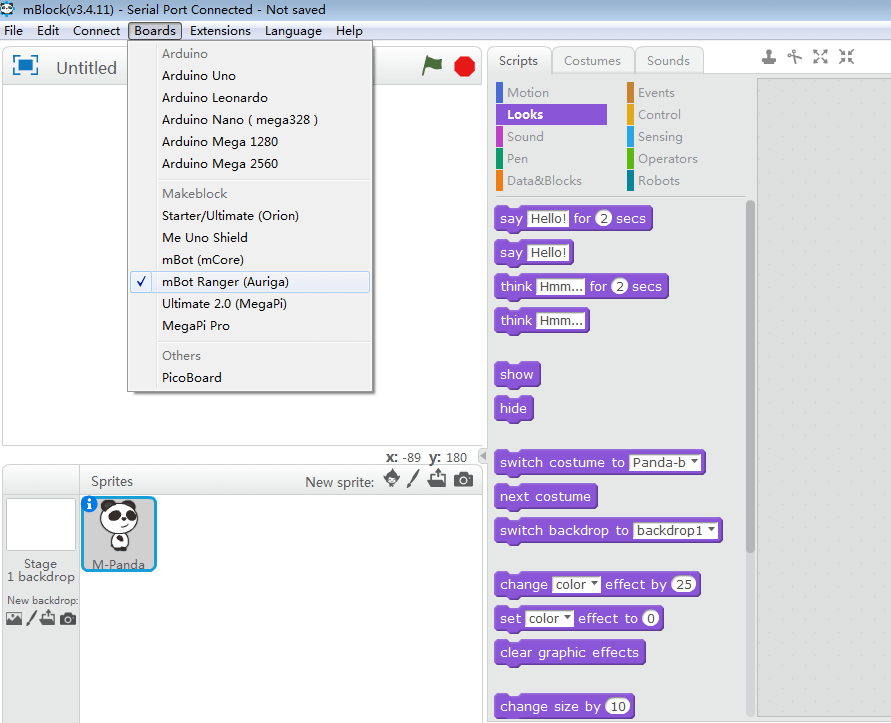
Task: Select the M-Panda sprite thumbnail
Action: tap(119, 534)
